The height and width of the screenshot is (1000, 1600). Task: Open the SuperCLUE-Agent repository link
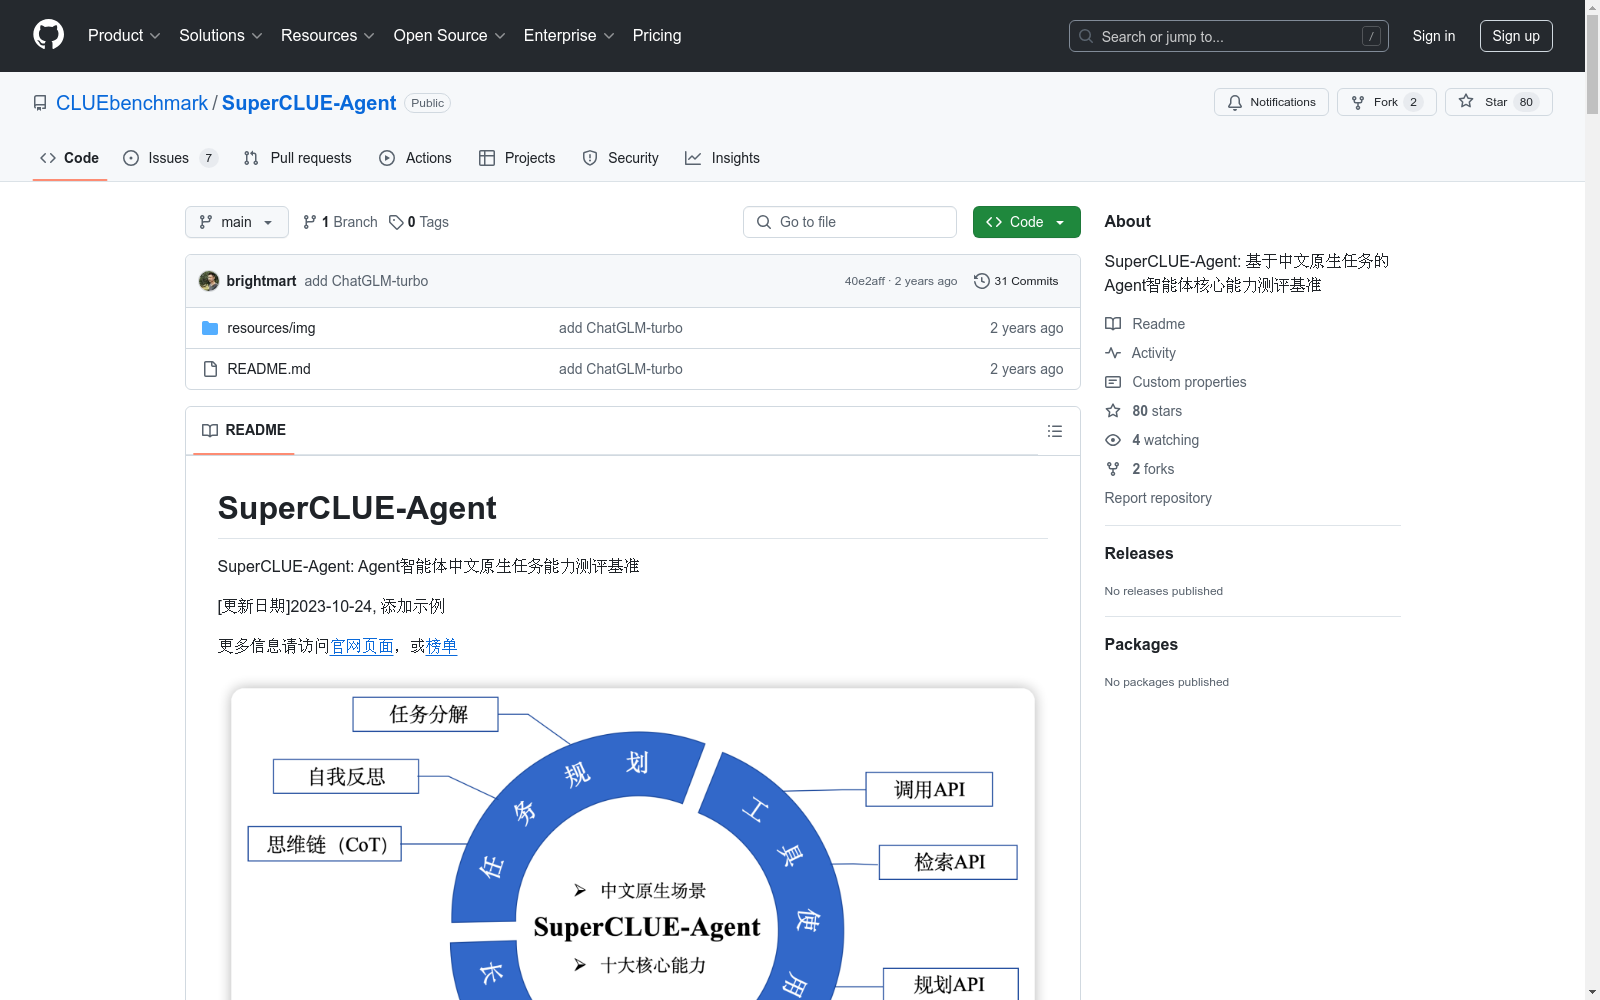309,103
